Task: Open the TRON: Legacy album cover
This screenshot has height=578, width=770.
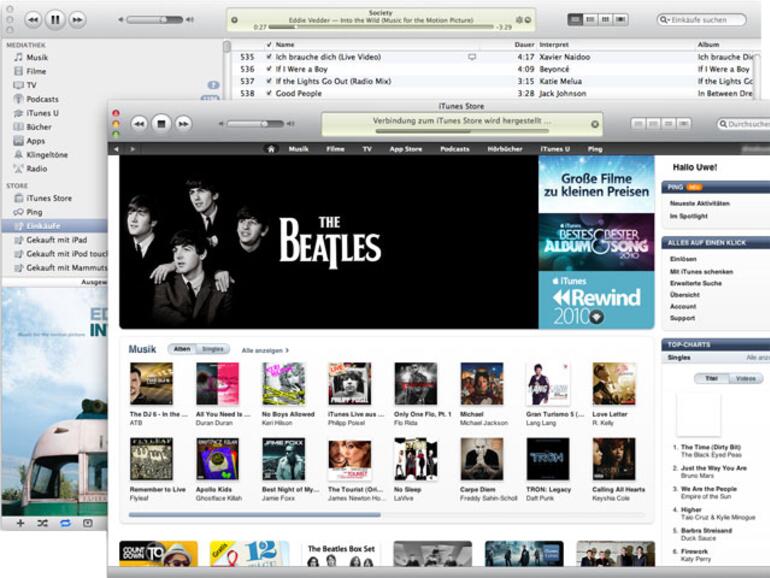Action: [x=548, y=459]
